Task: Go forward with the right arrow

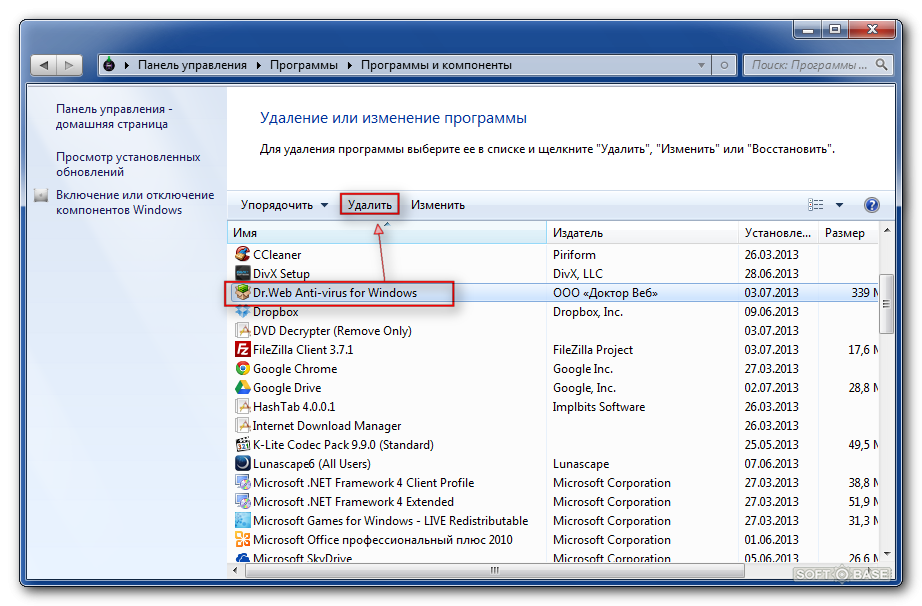Action: [69, 65]
